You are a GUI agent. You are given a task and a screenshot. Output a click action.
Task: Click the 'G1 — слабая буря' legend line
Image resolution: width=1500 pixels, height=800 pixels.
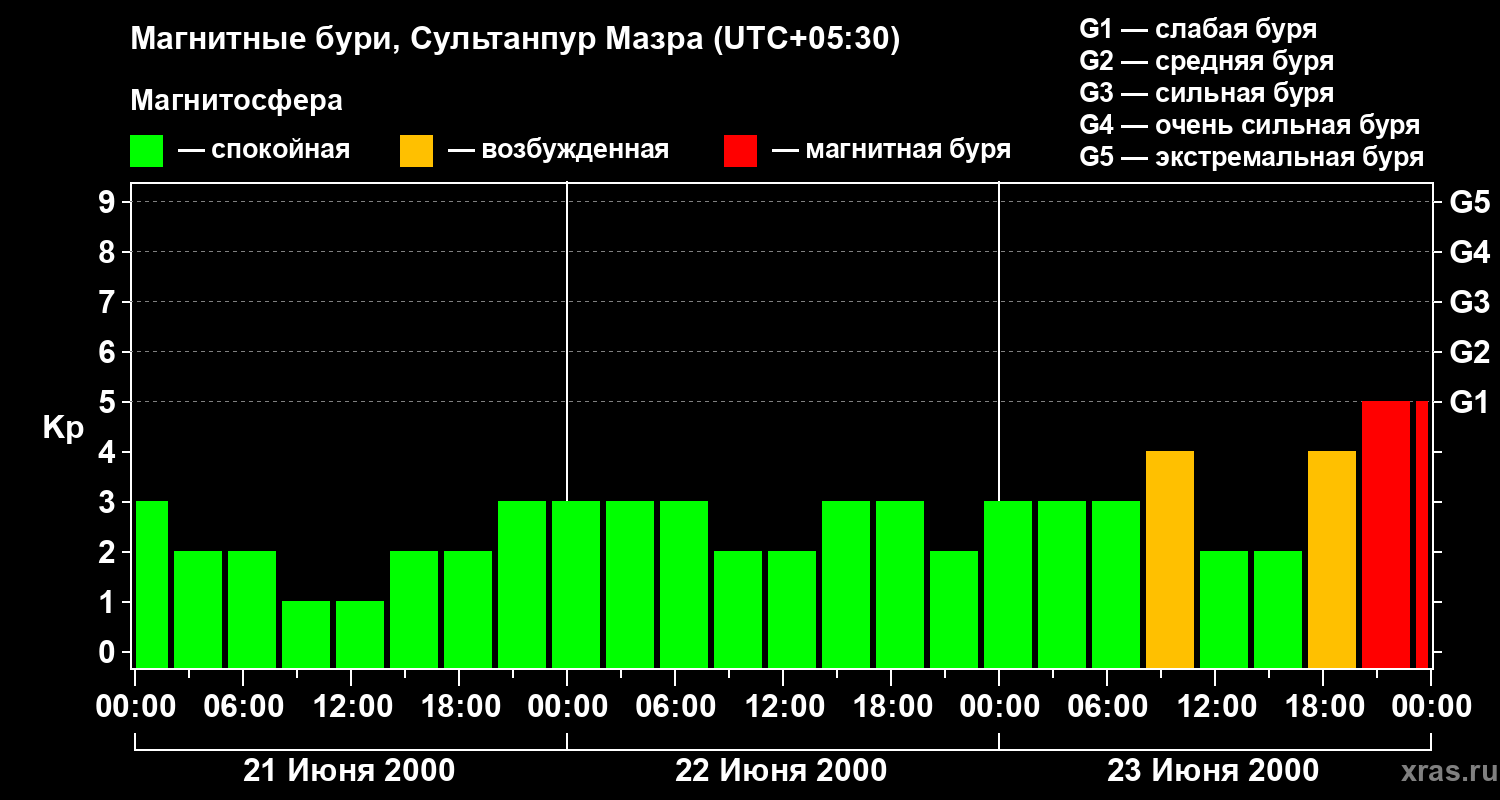[1198, 29]
